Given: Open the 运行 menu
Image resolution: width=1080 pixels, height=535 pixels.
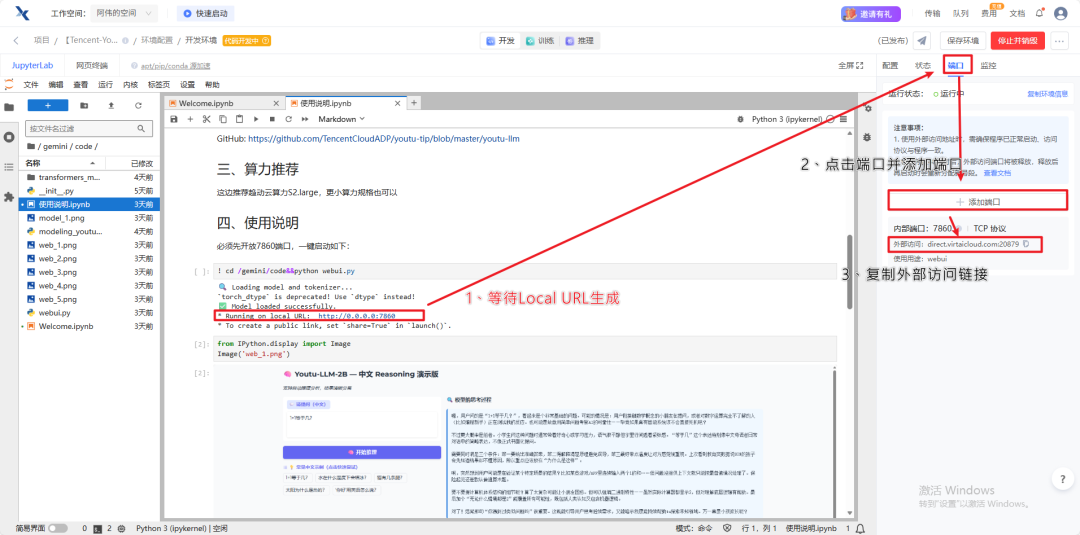Looking at the screenshot, I should (105, 85).
